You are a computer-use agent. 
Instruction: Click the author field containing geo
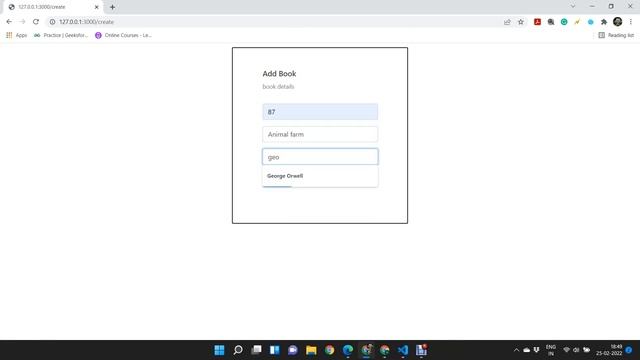coord(320,157)
